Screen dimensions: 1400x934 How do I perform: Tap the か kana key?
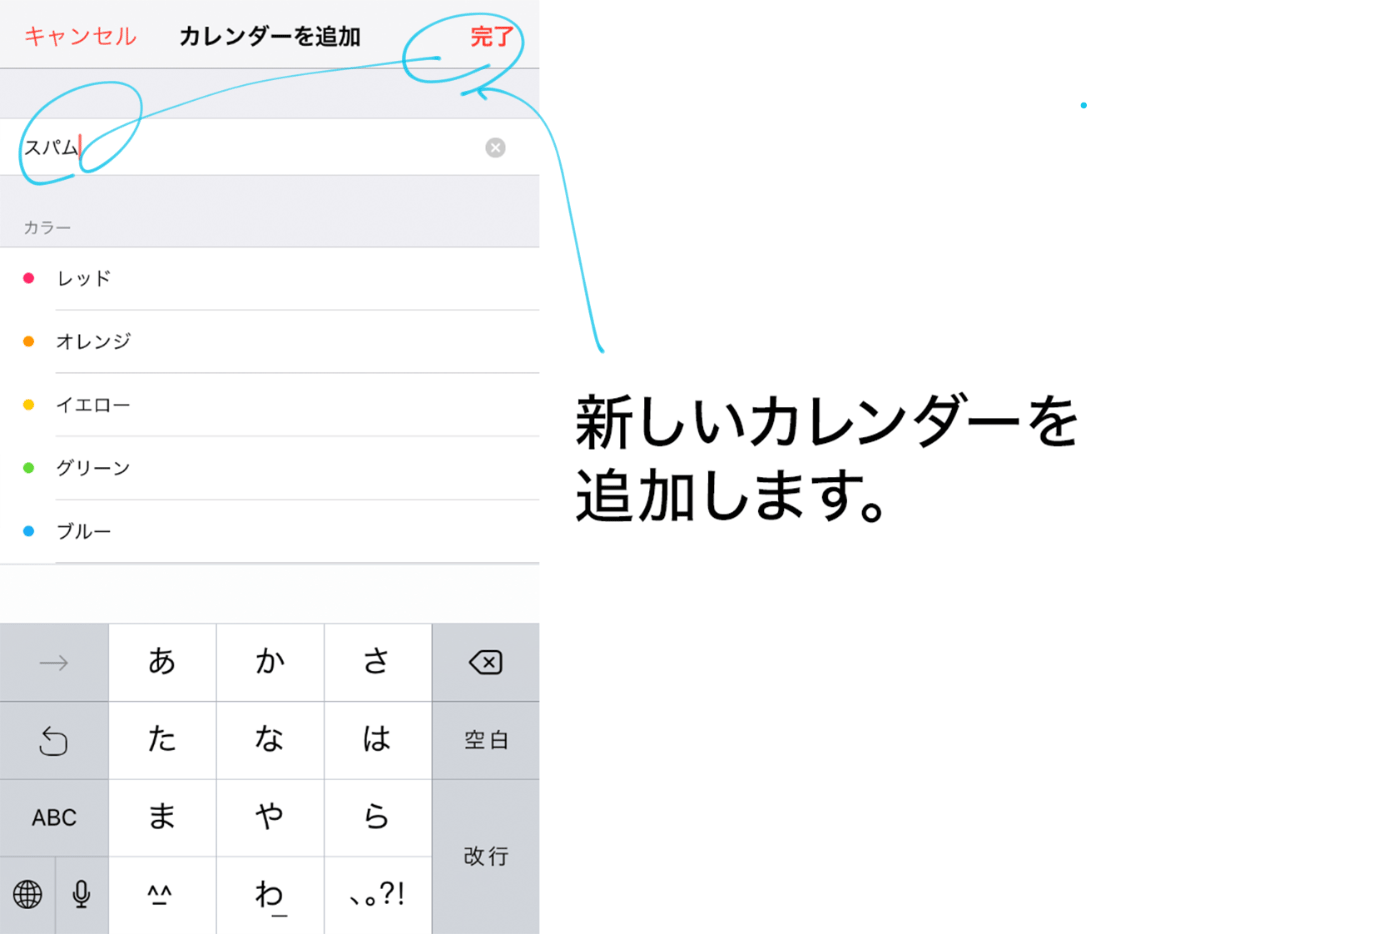pos(270,662)
